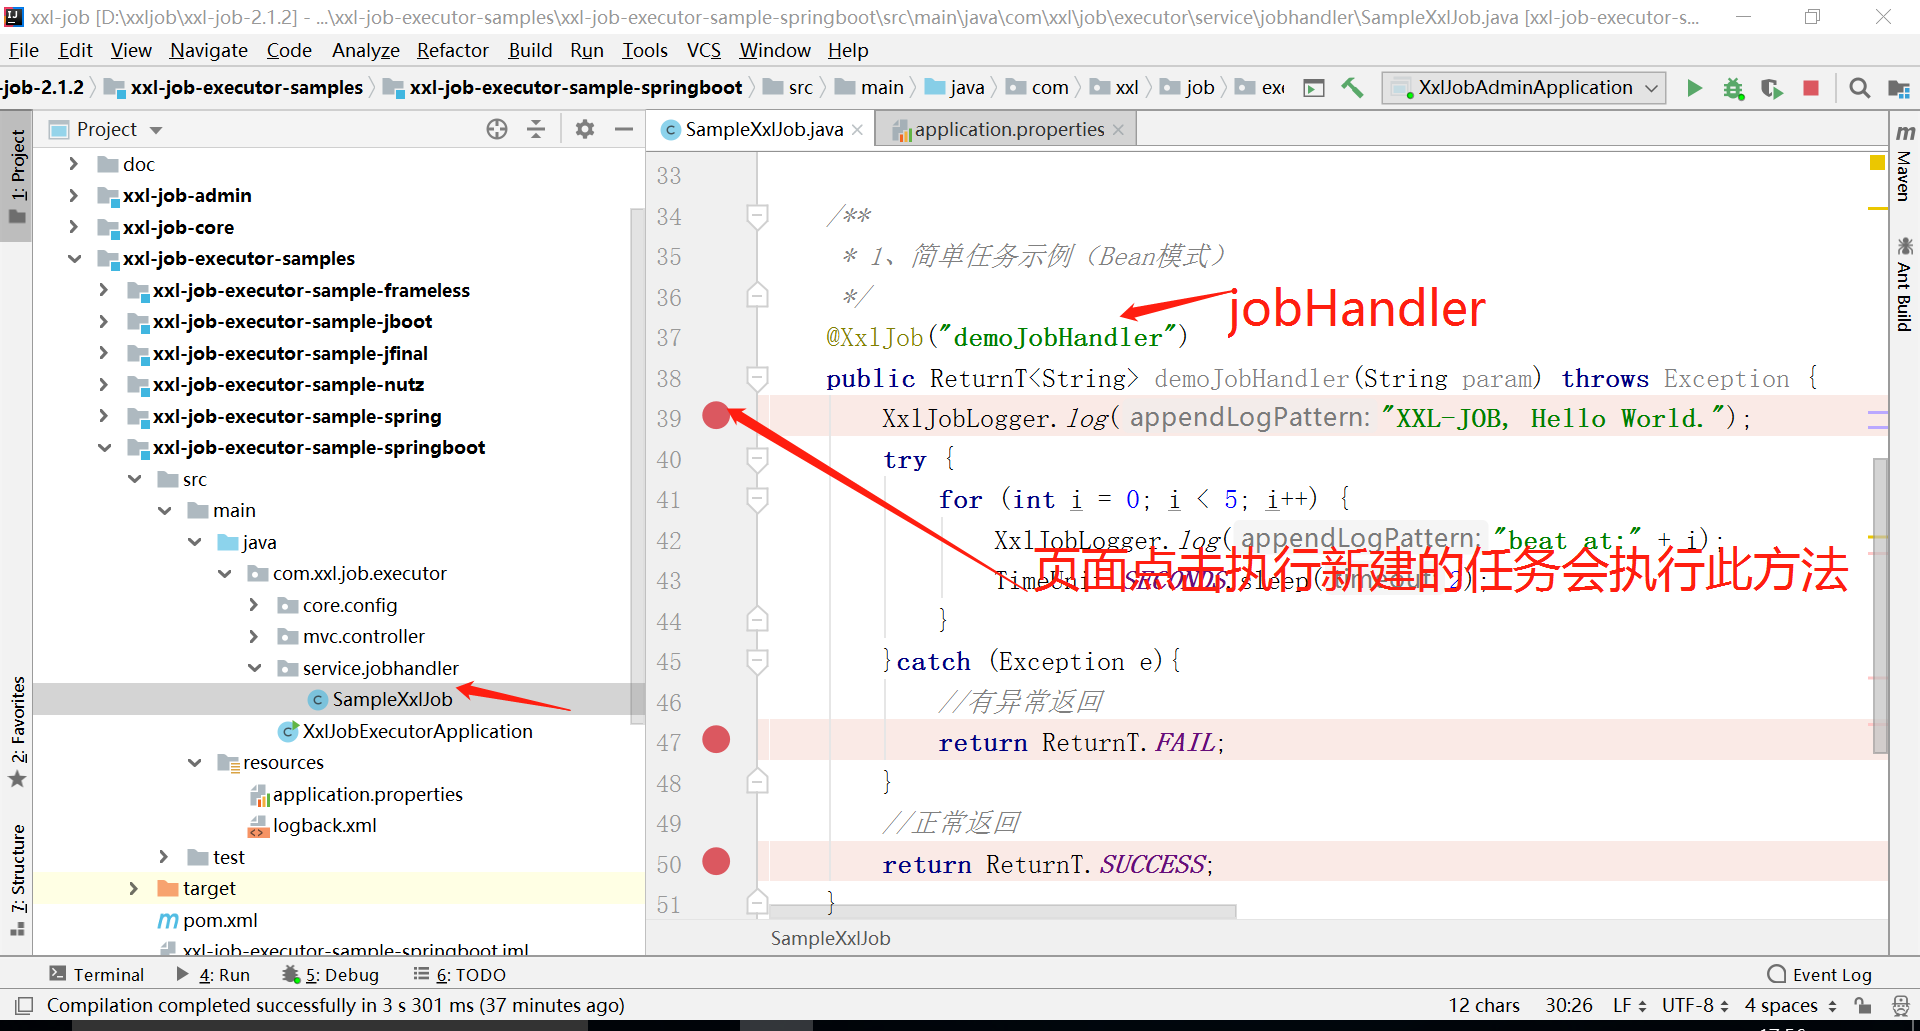
Task: Run with coverage icon in toolbar
Action: pos(1772,88)
